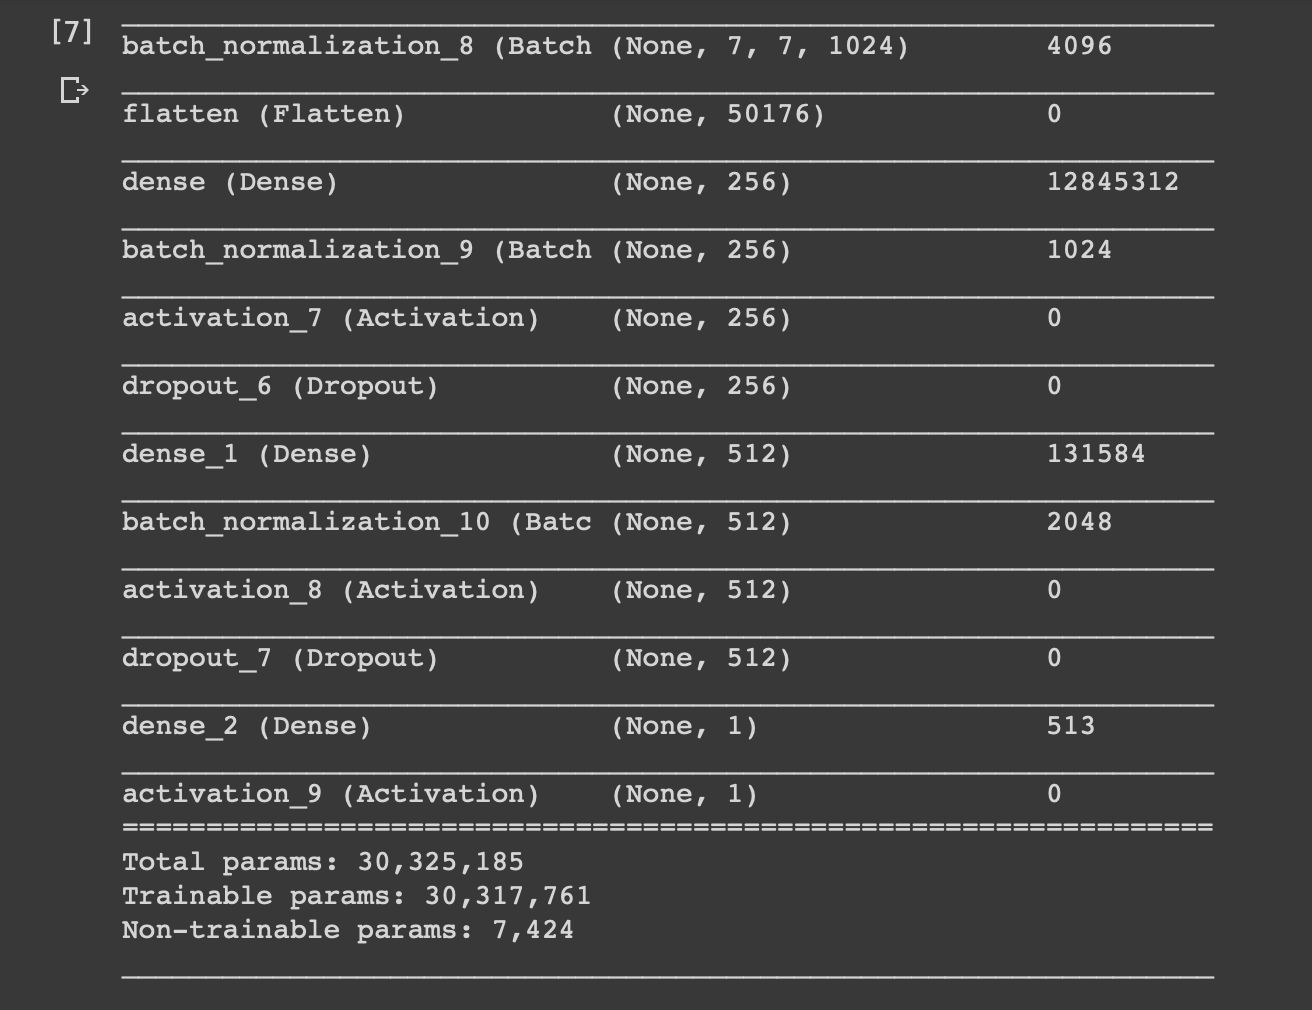Click the activation_7 (Activation) row
Screen dimensions: 1312x1010
tap(330, 318)
